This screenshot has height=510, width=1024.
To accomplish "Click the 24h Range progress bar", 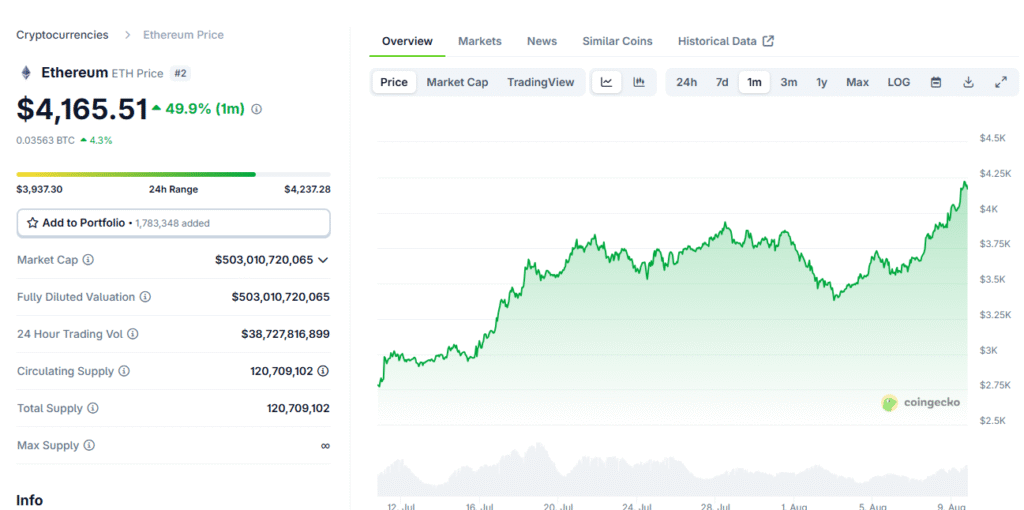I will click(174, 174).
